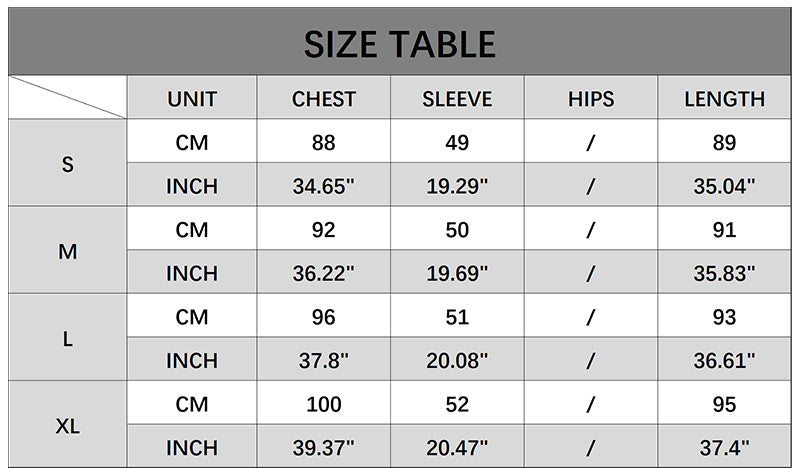Select the CHEST column header
Screen dimensions: 800x475
coord(324,99)
